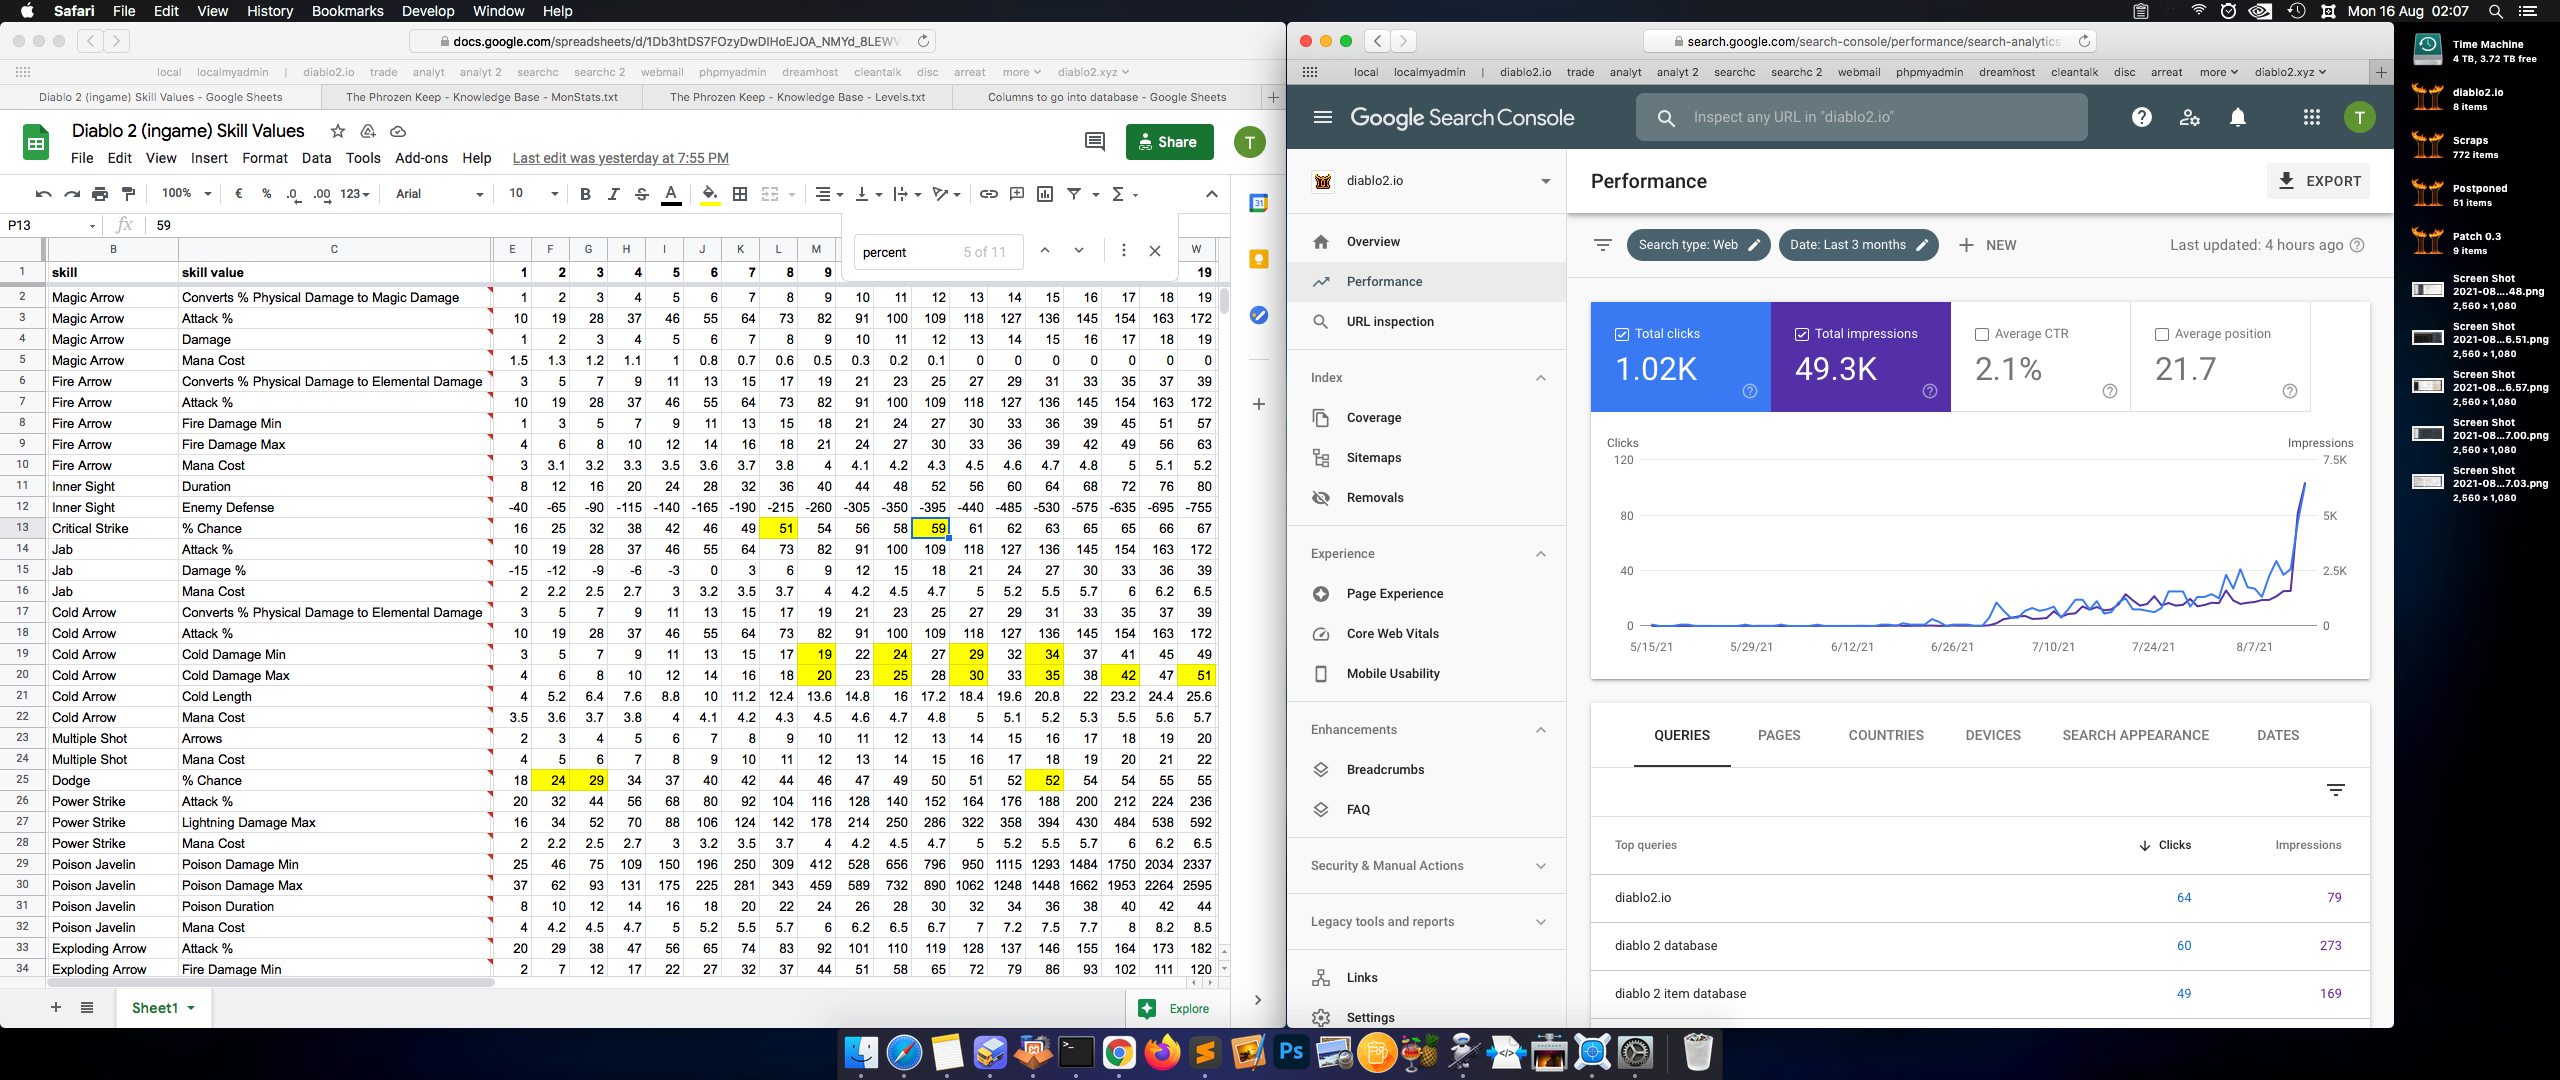Switch to the DEVICES tab

[x=1993, y=735]
